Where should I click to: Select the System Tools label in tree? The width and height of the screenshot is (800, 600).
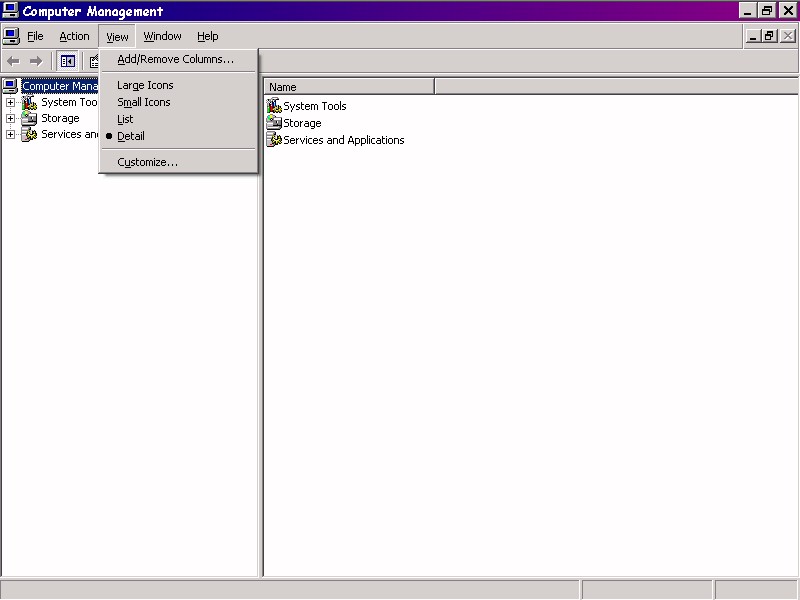tap(69, 103)
